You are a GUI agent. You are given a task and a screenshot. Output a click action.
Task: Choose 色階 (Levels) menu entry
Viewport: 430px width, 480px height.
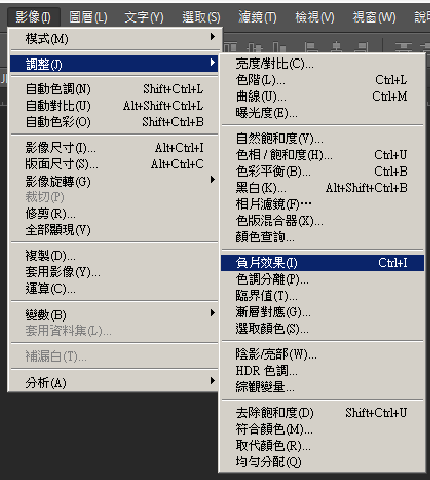tap(322, 80)
